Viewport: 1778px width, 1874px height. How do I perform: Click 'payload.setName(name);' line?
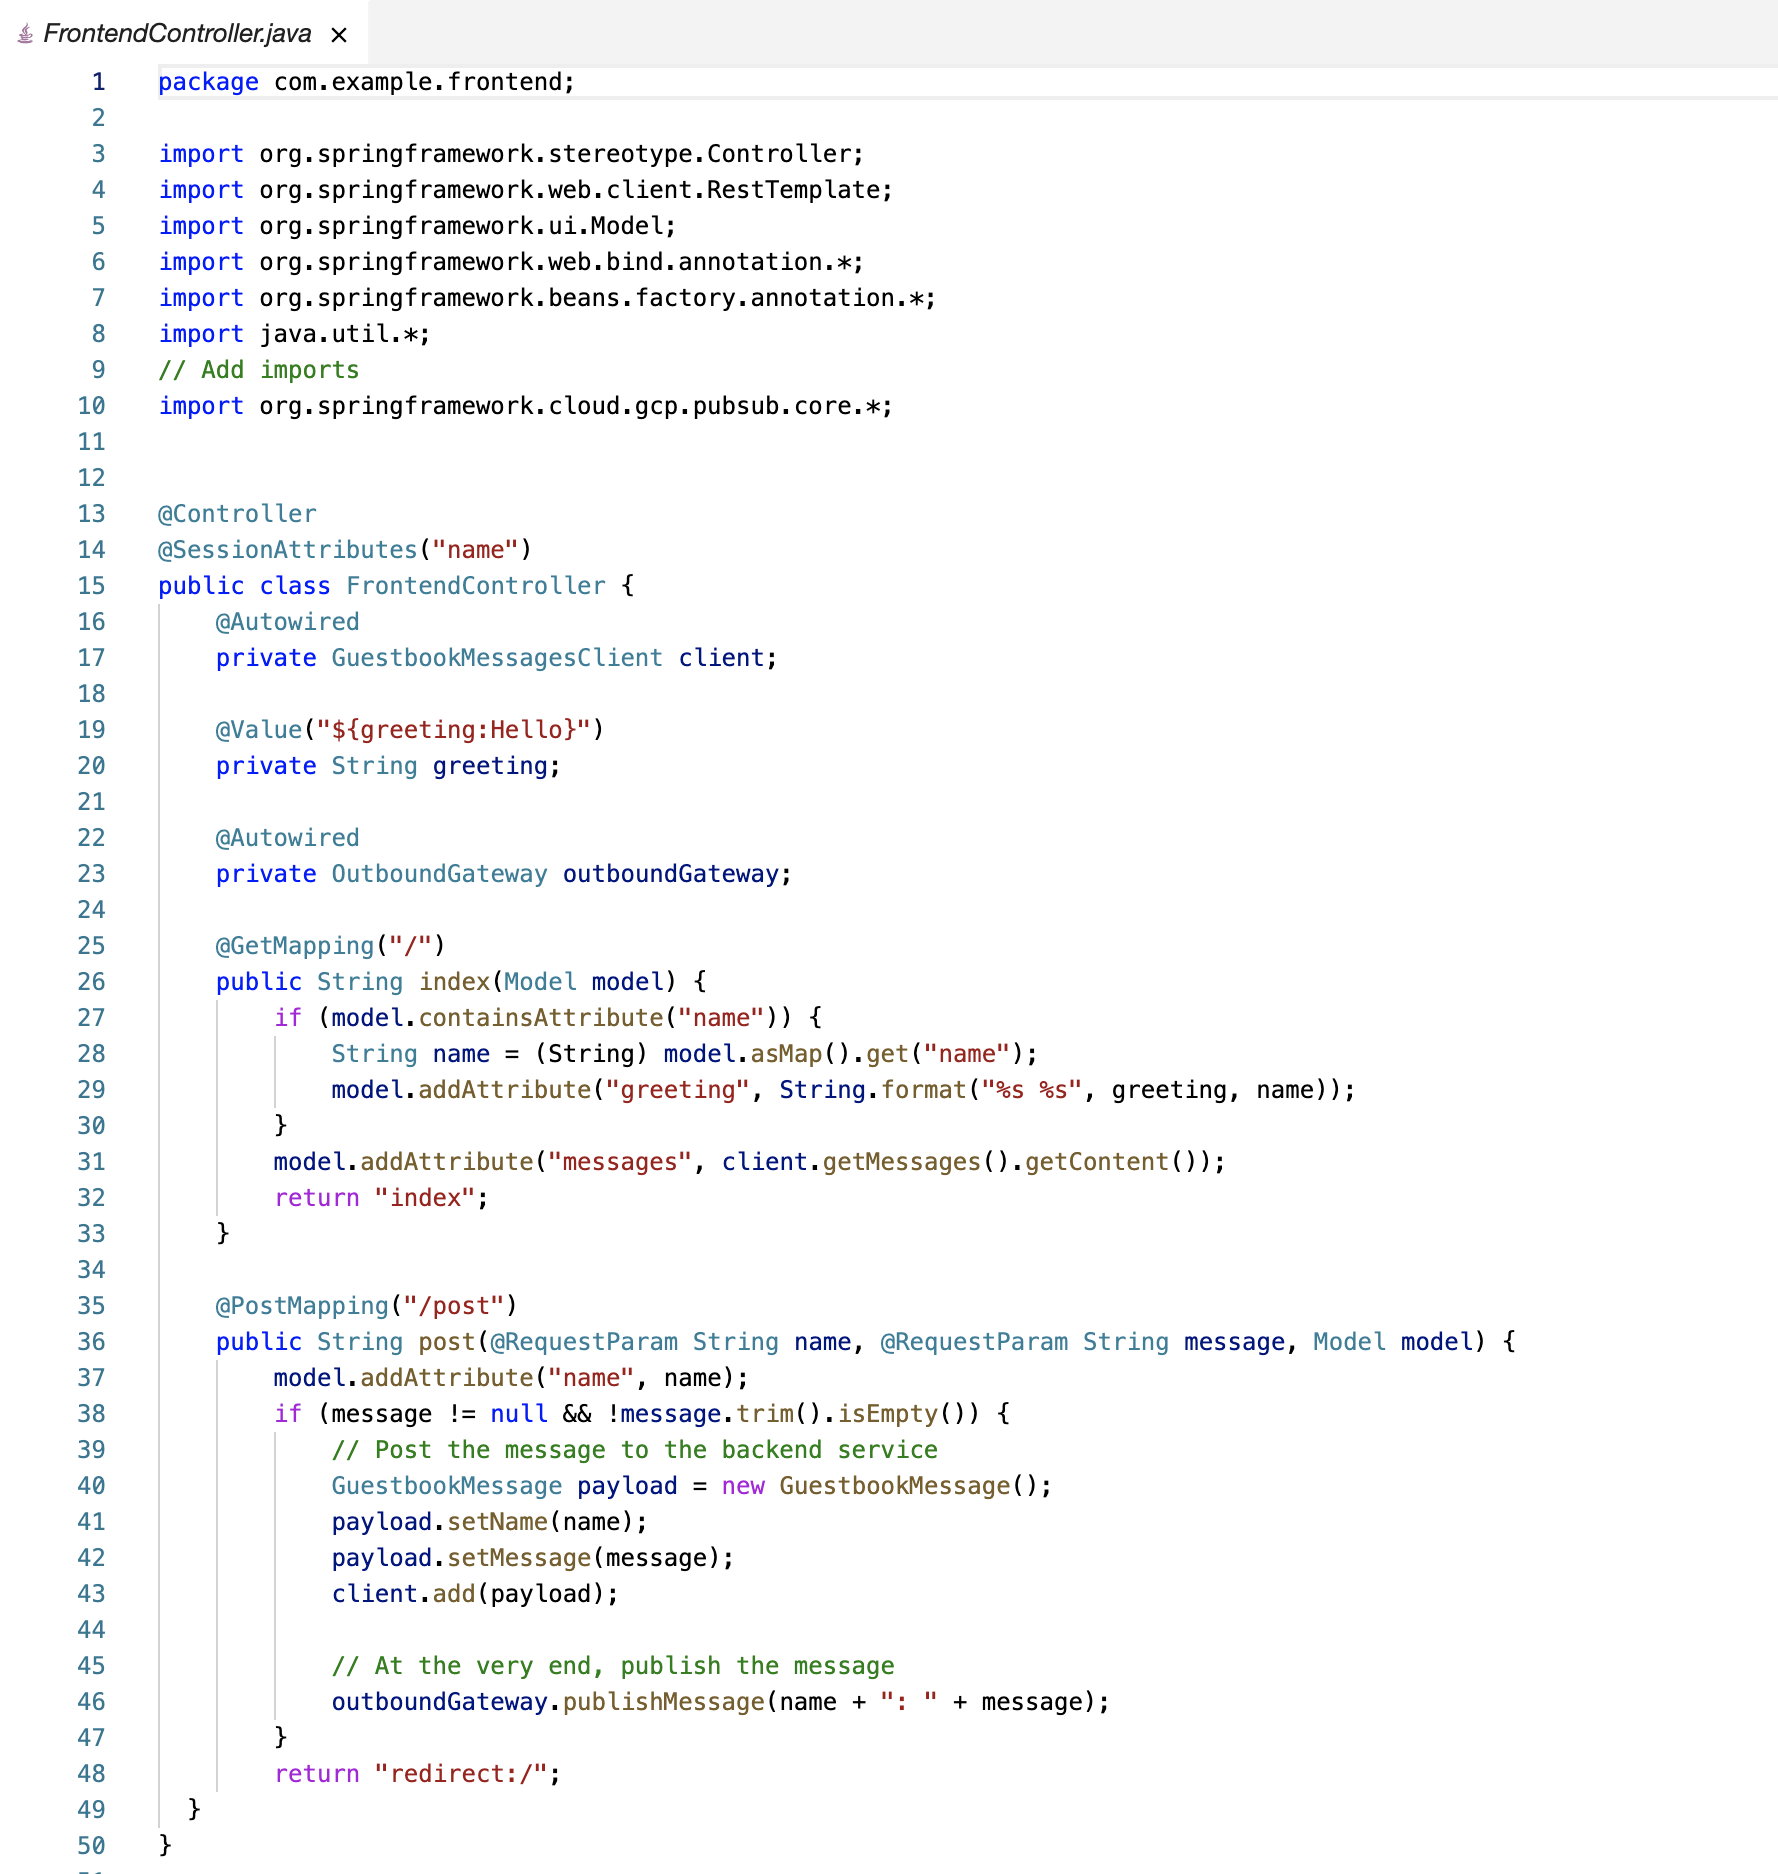click(489, 1522)
